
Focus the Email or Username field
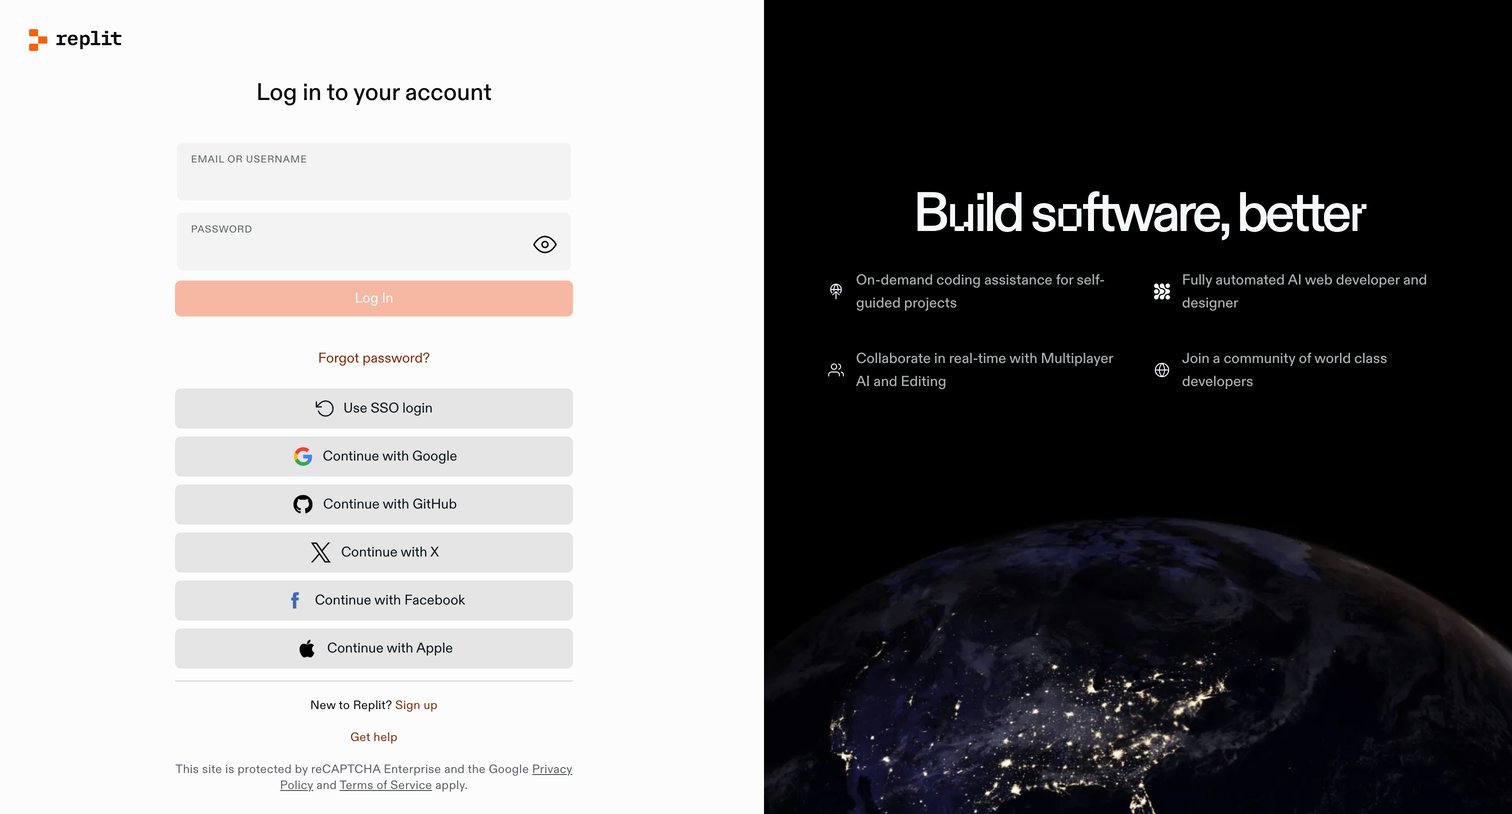pos(374,171)
